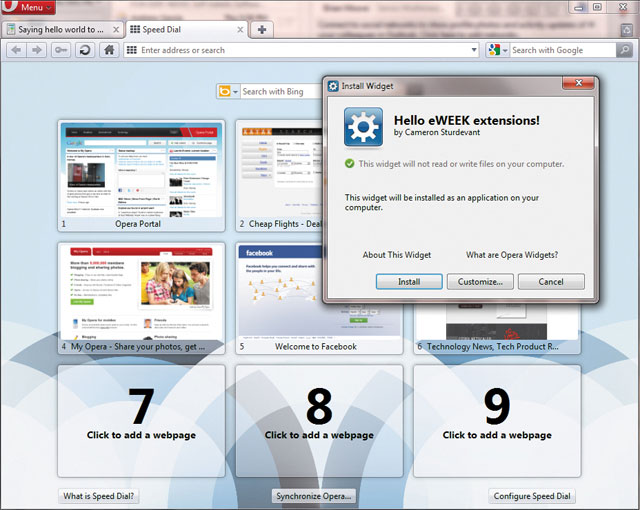Click the 'Customize...' button in the dialog
This screenshot has width=640, height=510.
480,282
